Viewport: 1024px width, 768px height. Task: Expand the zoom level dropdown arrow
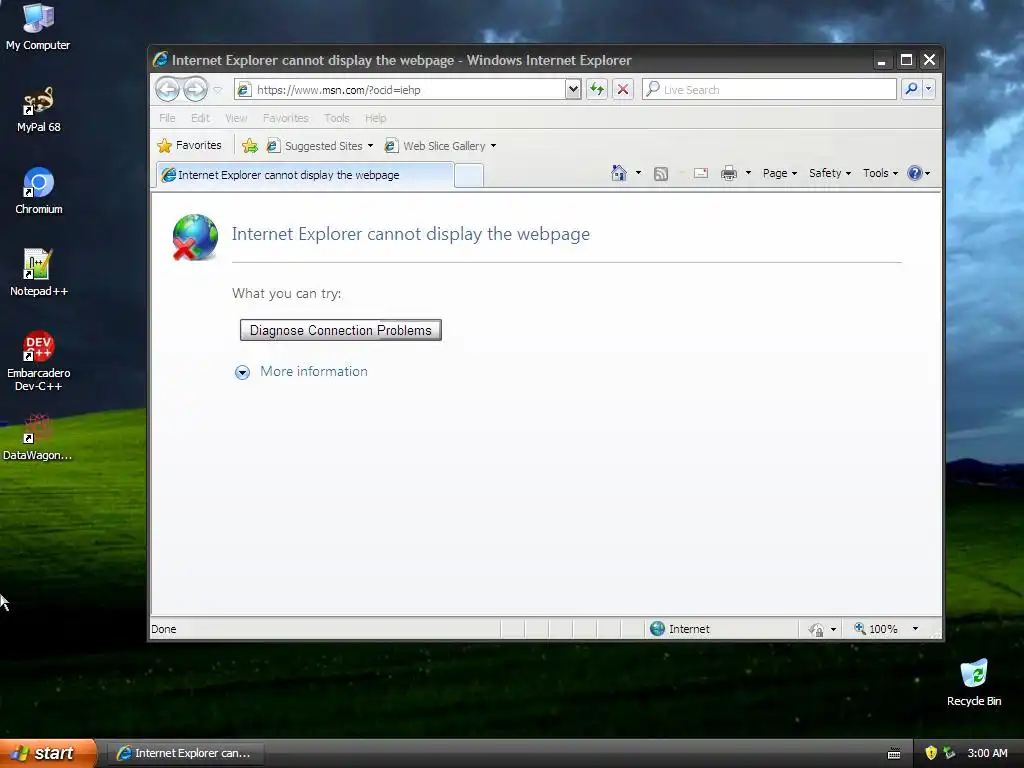click(915, 629)
